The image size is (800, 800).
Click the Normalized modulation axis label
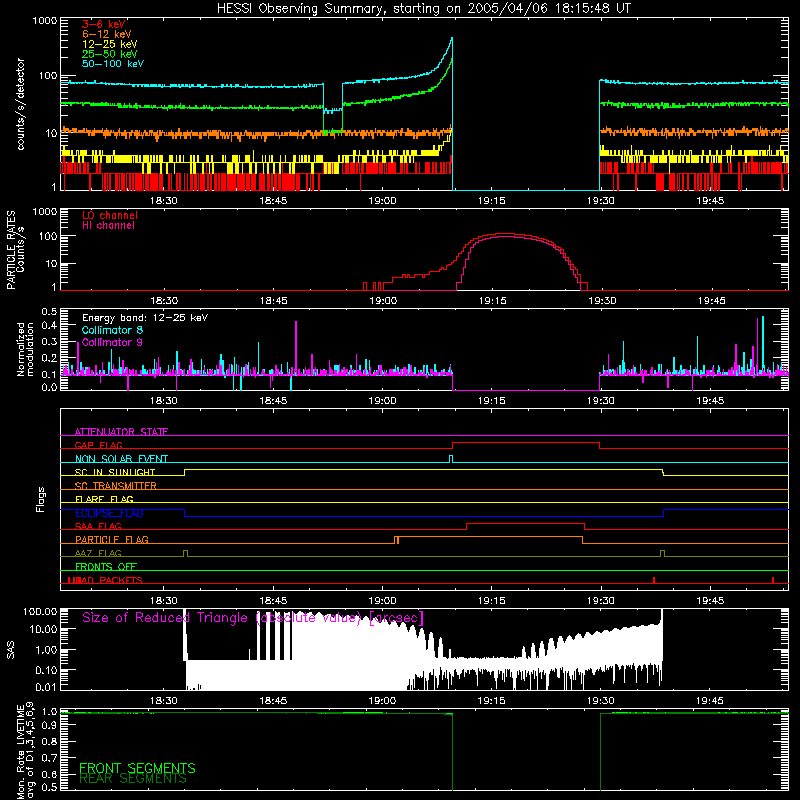25,349
